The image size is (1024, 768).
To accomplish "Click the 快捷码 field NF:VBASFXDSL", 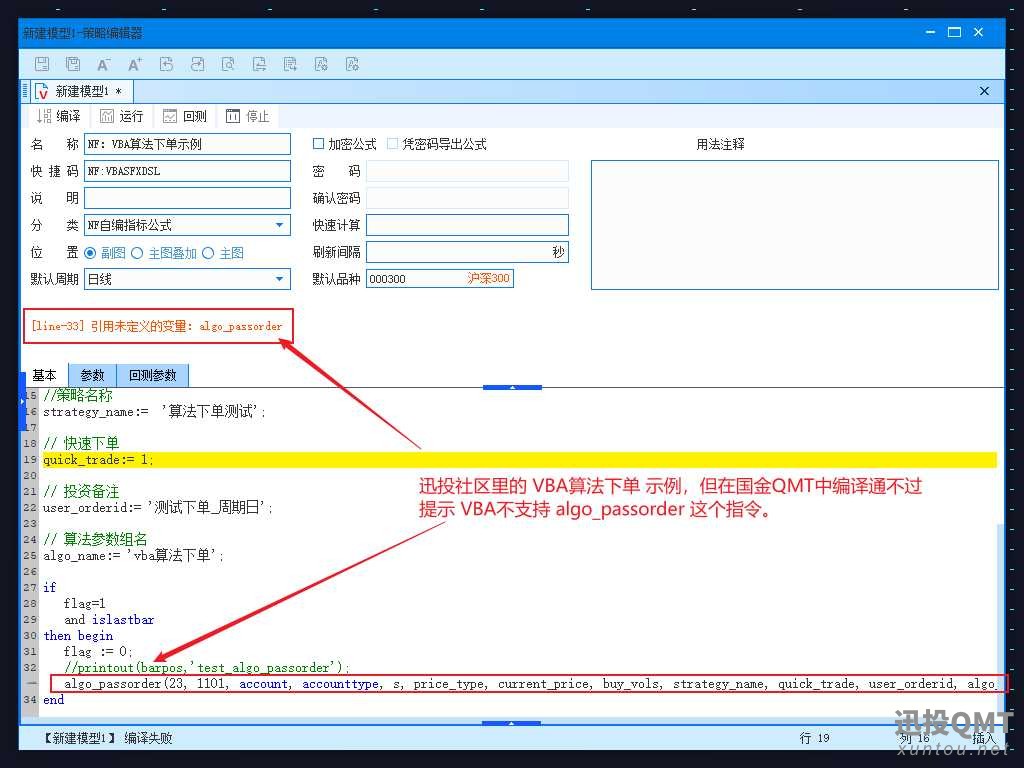I will [187, 171].
